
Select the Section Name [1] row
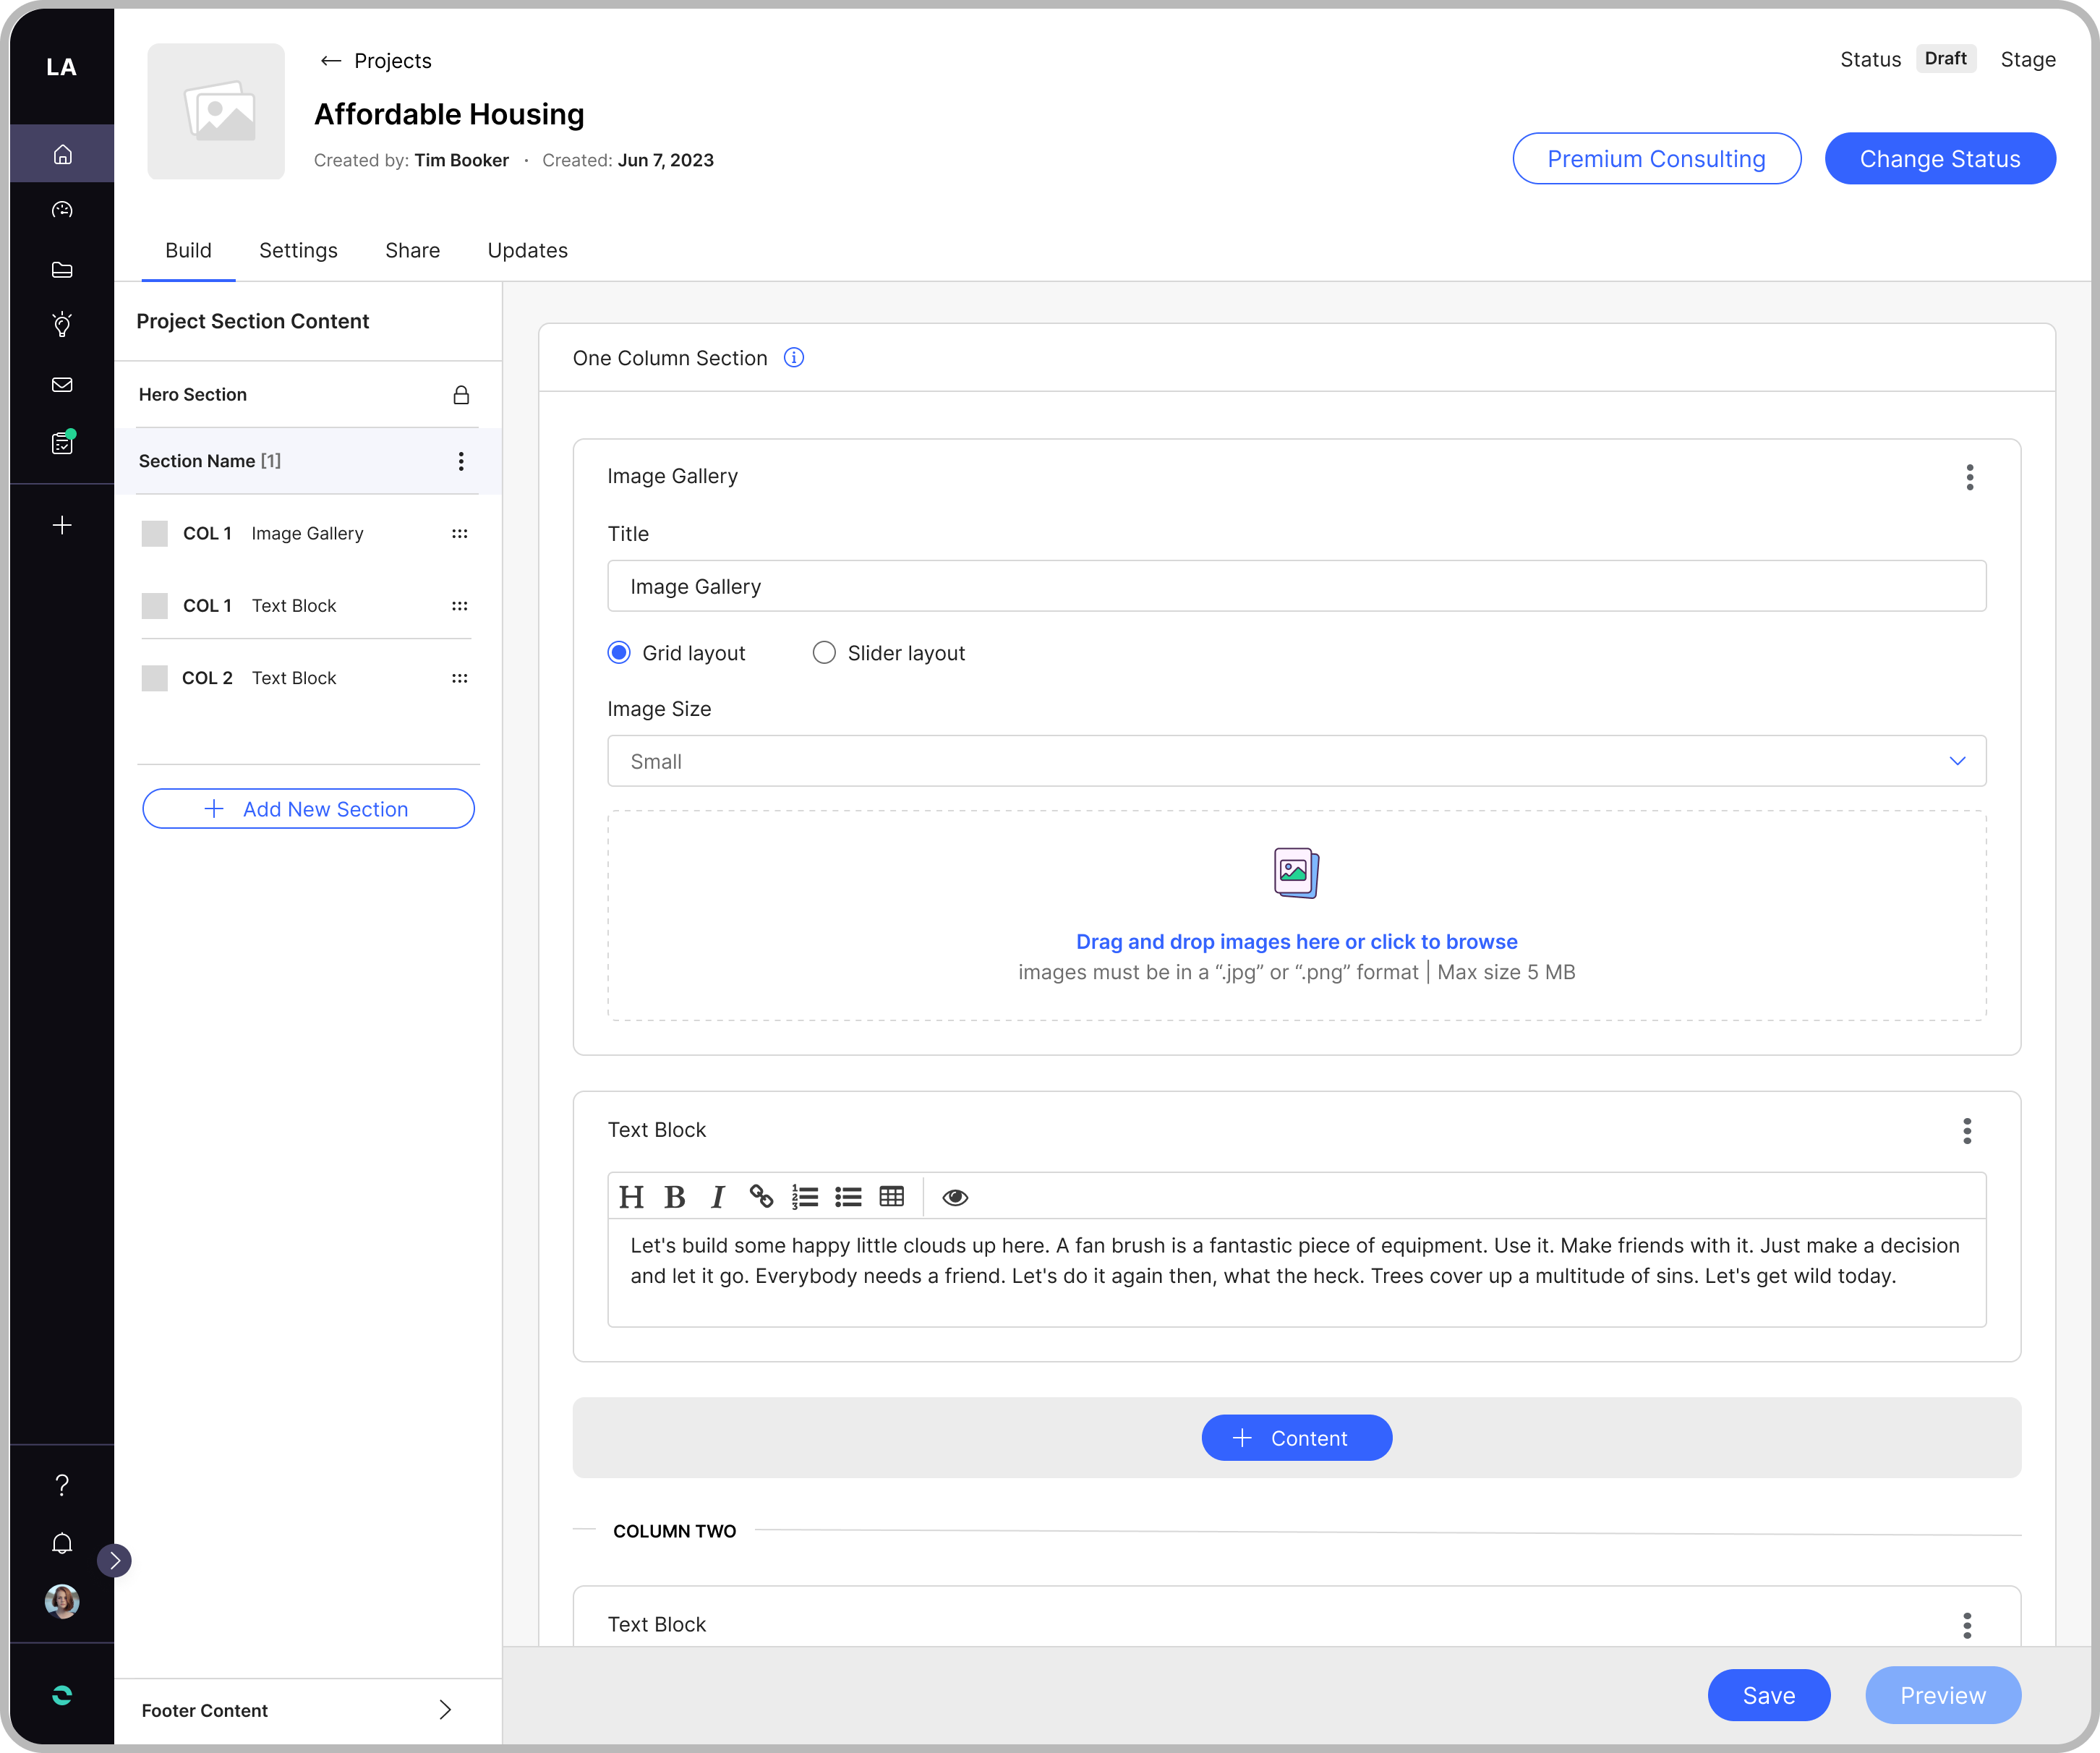(x=307, y=461)
